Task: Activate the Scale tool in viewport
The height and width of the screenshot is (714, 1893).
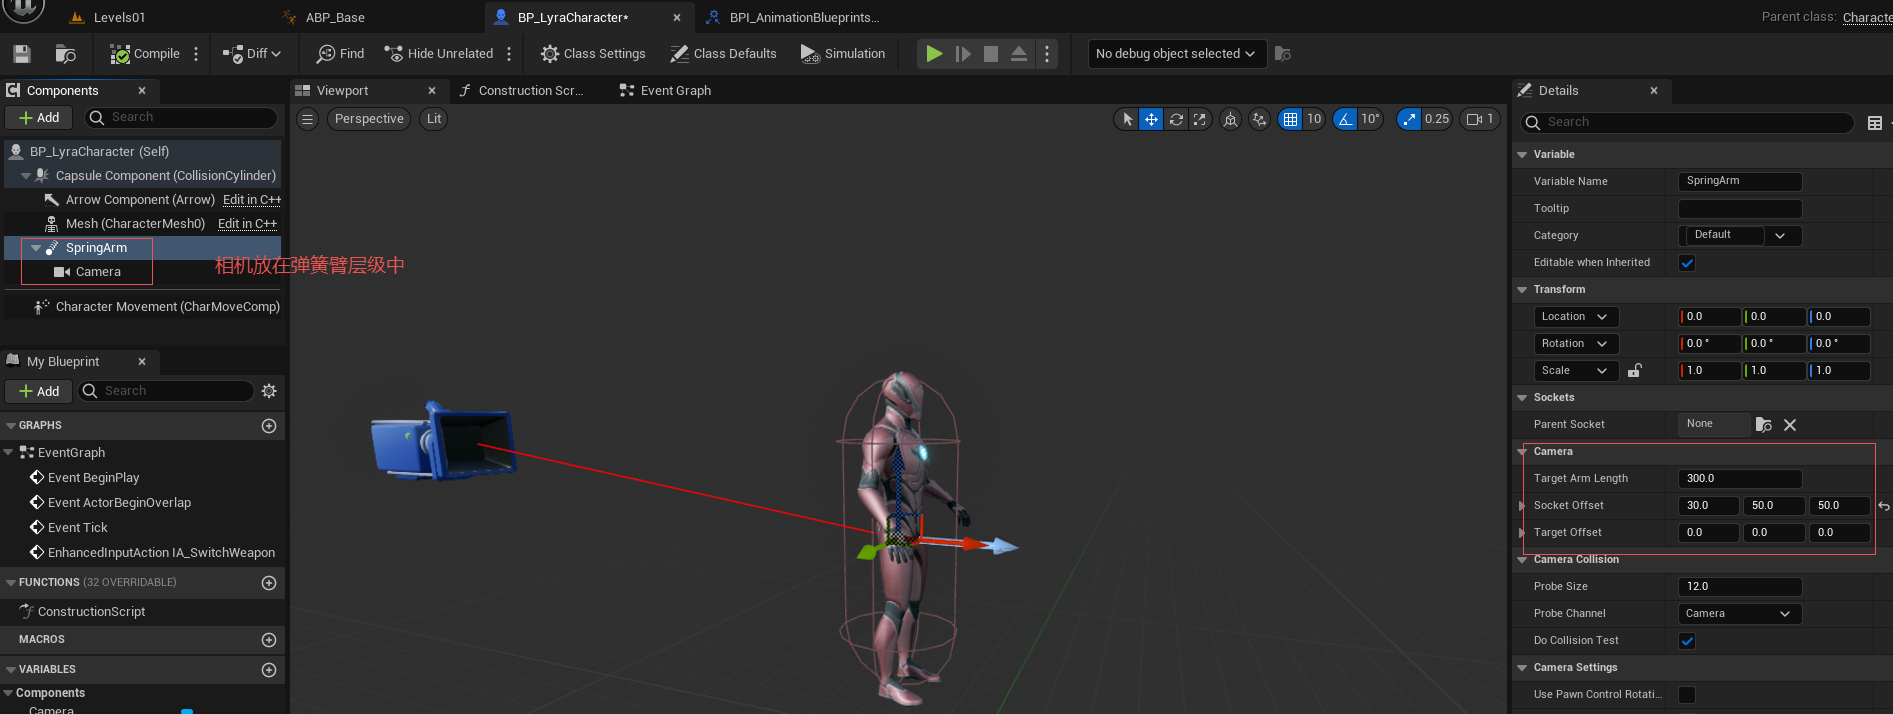Action: [1199, 119]
